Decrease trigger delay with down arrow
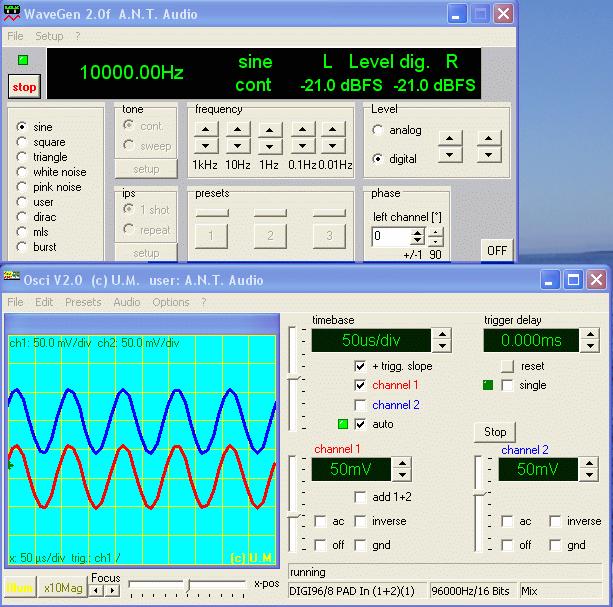The image size is (613, 607). click(x=590, y=346)
